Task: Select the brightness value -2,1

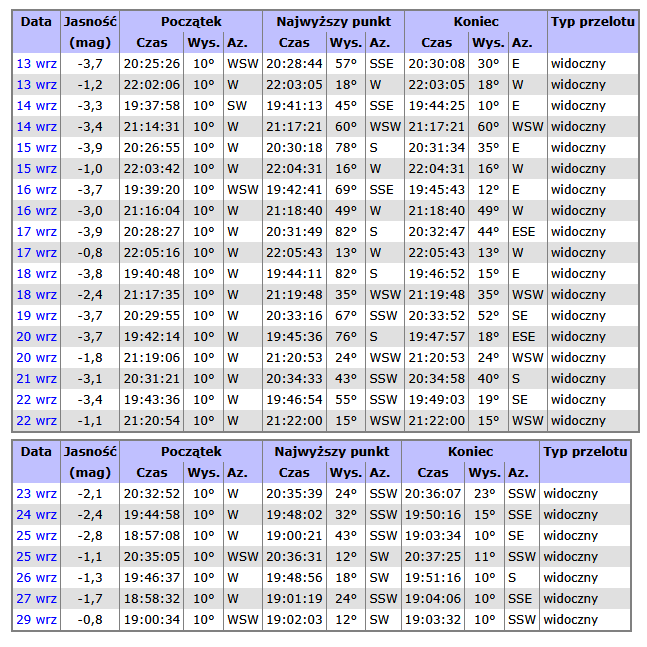Action: point(90,494)
